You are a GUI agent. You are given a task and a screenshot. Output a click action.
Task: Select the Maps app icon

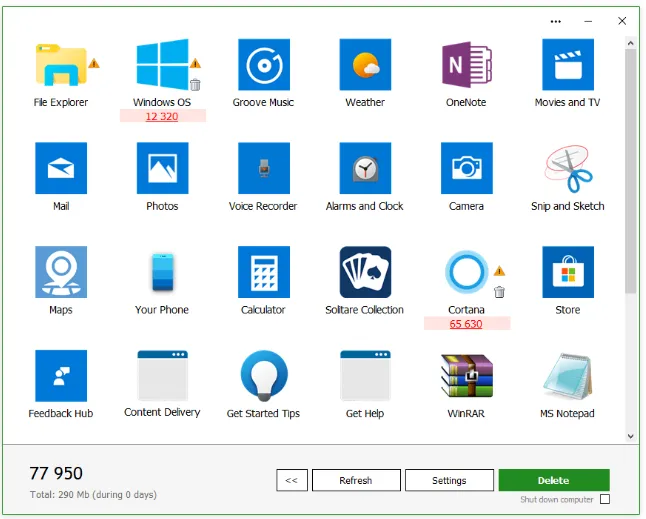[x=61, y=272]
